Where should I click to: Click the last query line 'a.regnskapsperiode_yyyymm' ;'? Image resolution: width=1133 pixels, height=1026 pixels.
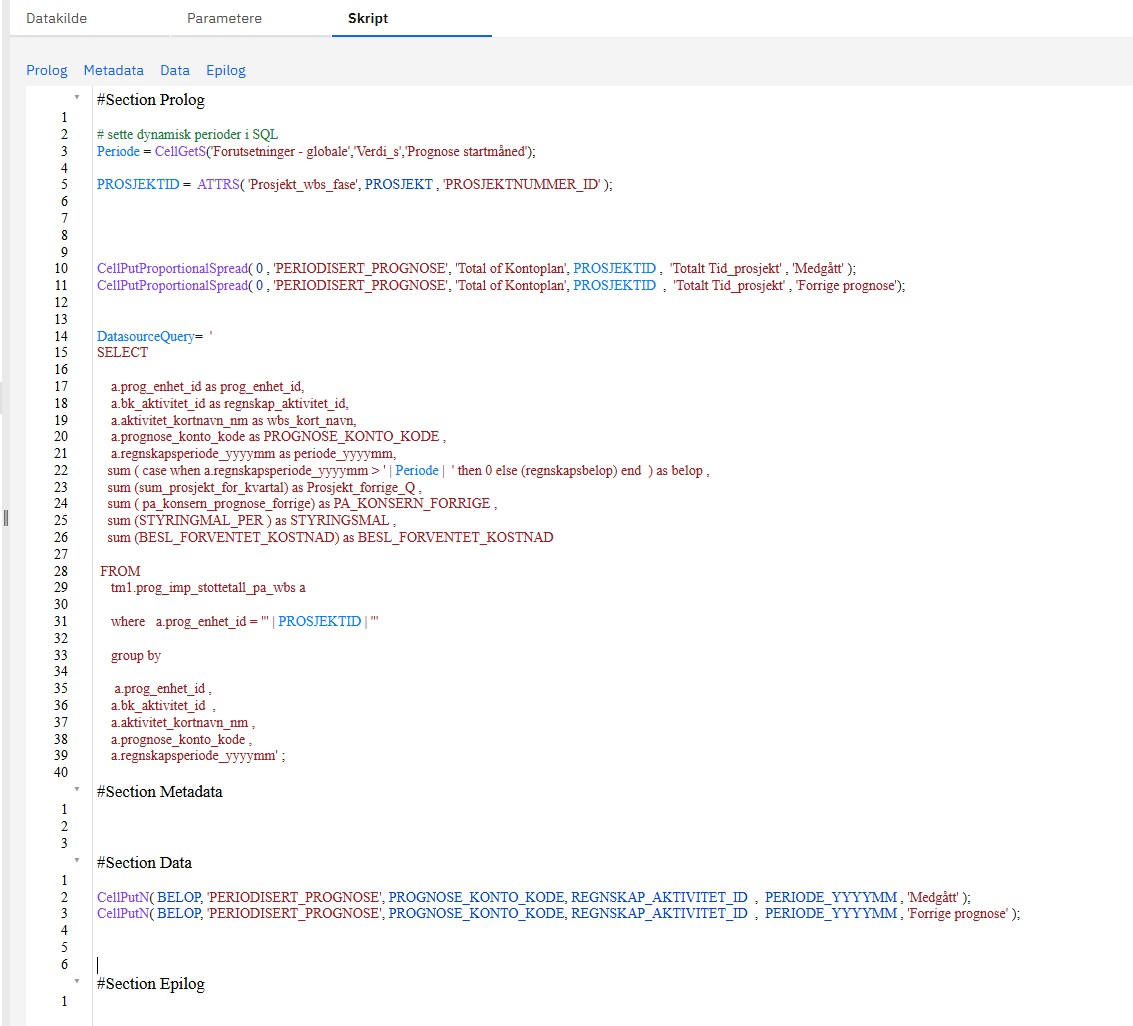198,756
